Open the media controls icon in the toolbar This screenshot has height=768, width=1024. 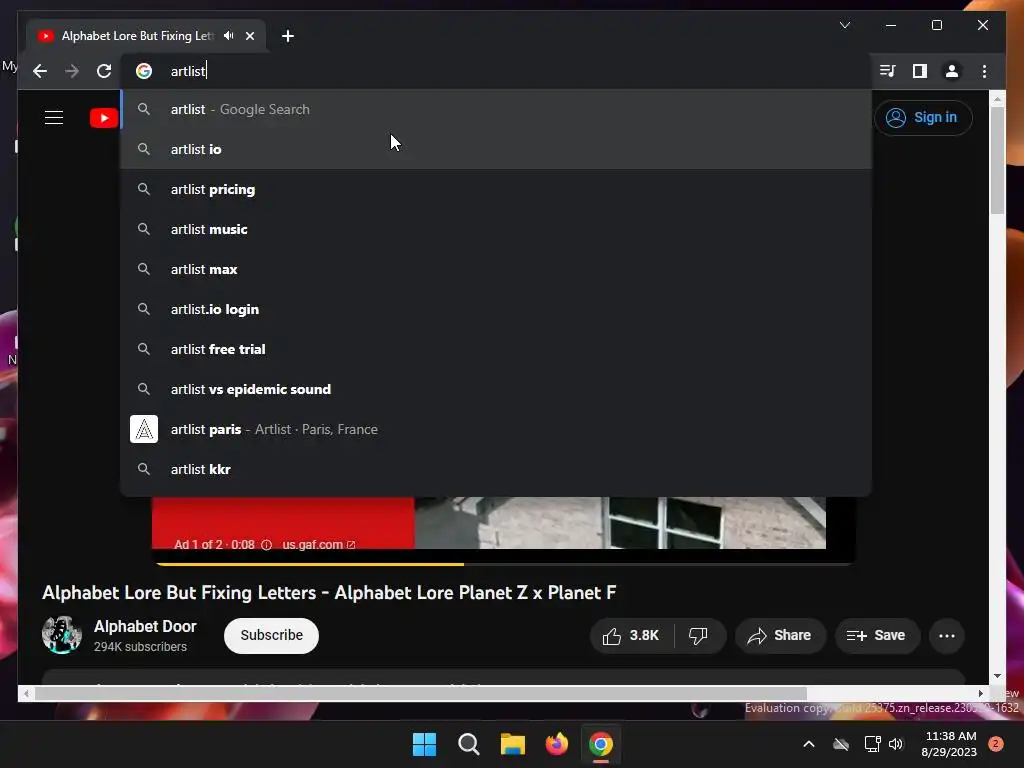(x=888, y=71)
